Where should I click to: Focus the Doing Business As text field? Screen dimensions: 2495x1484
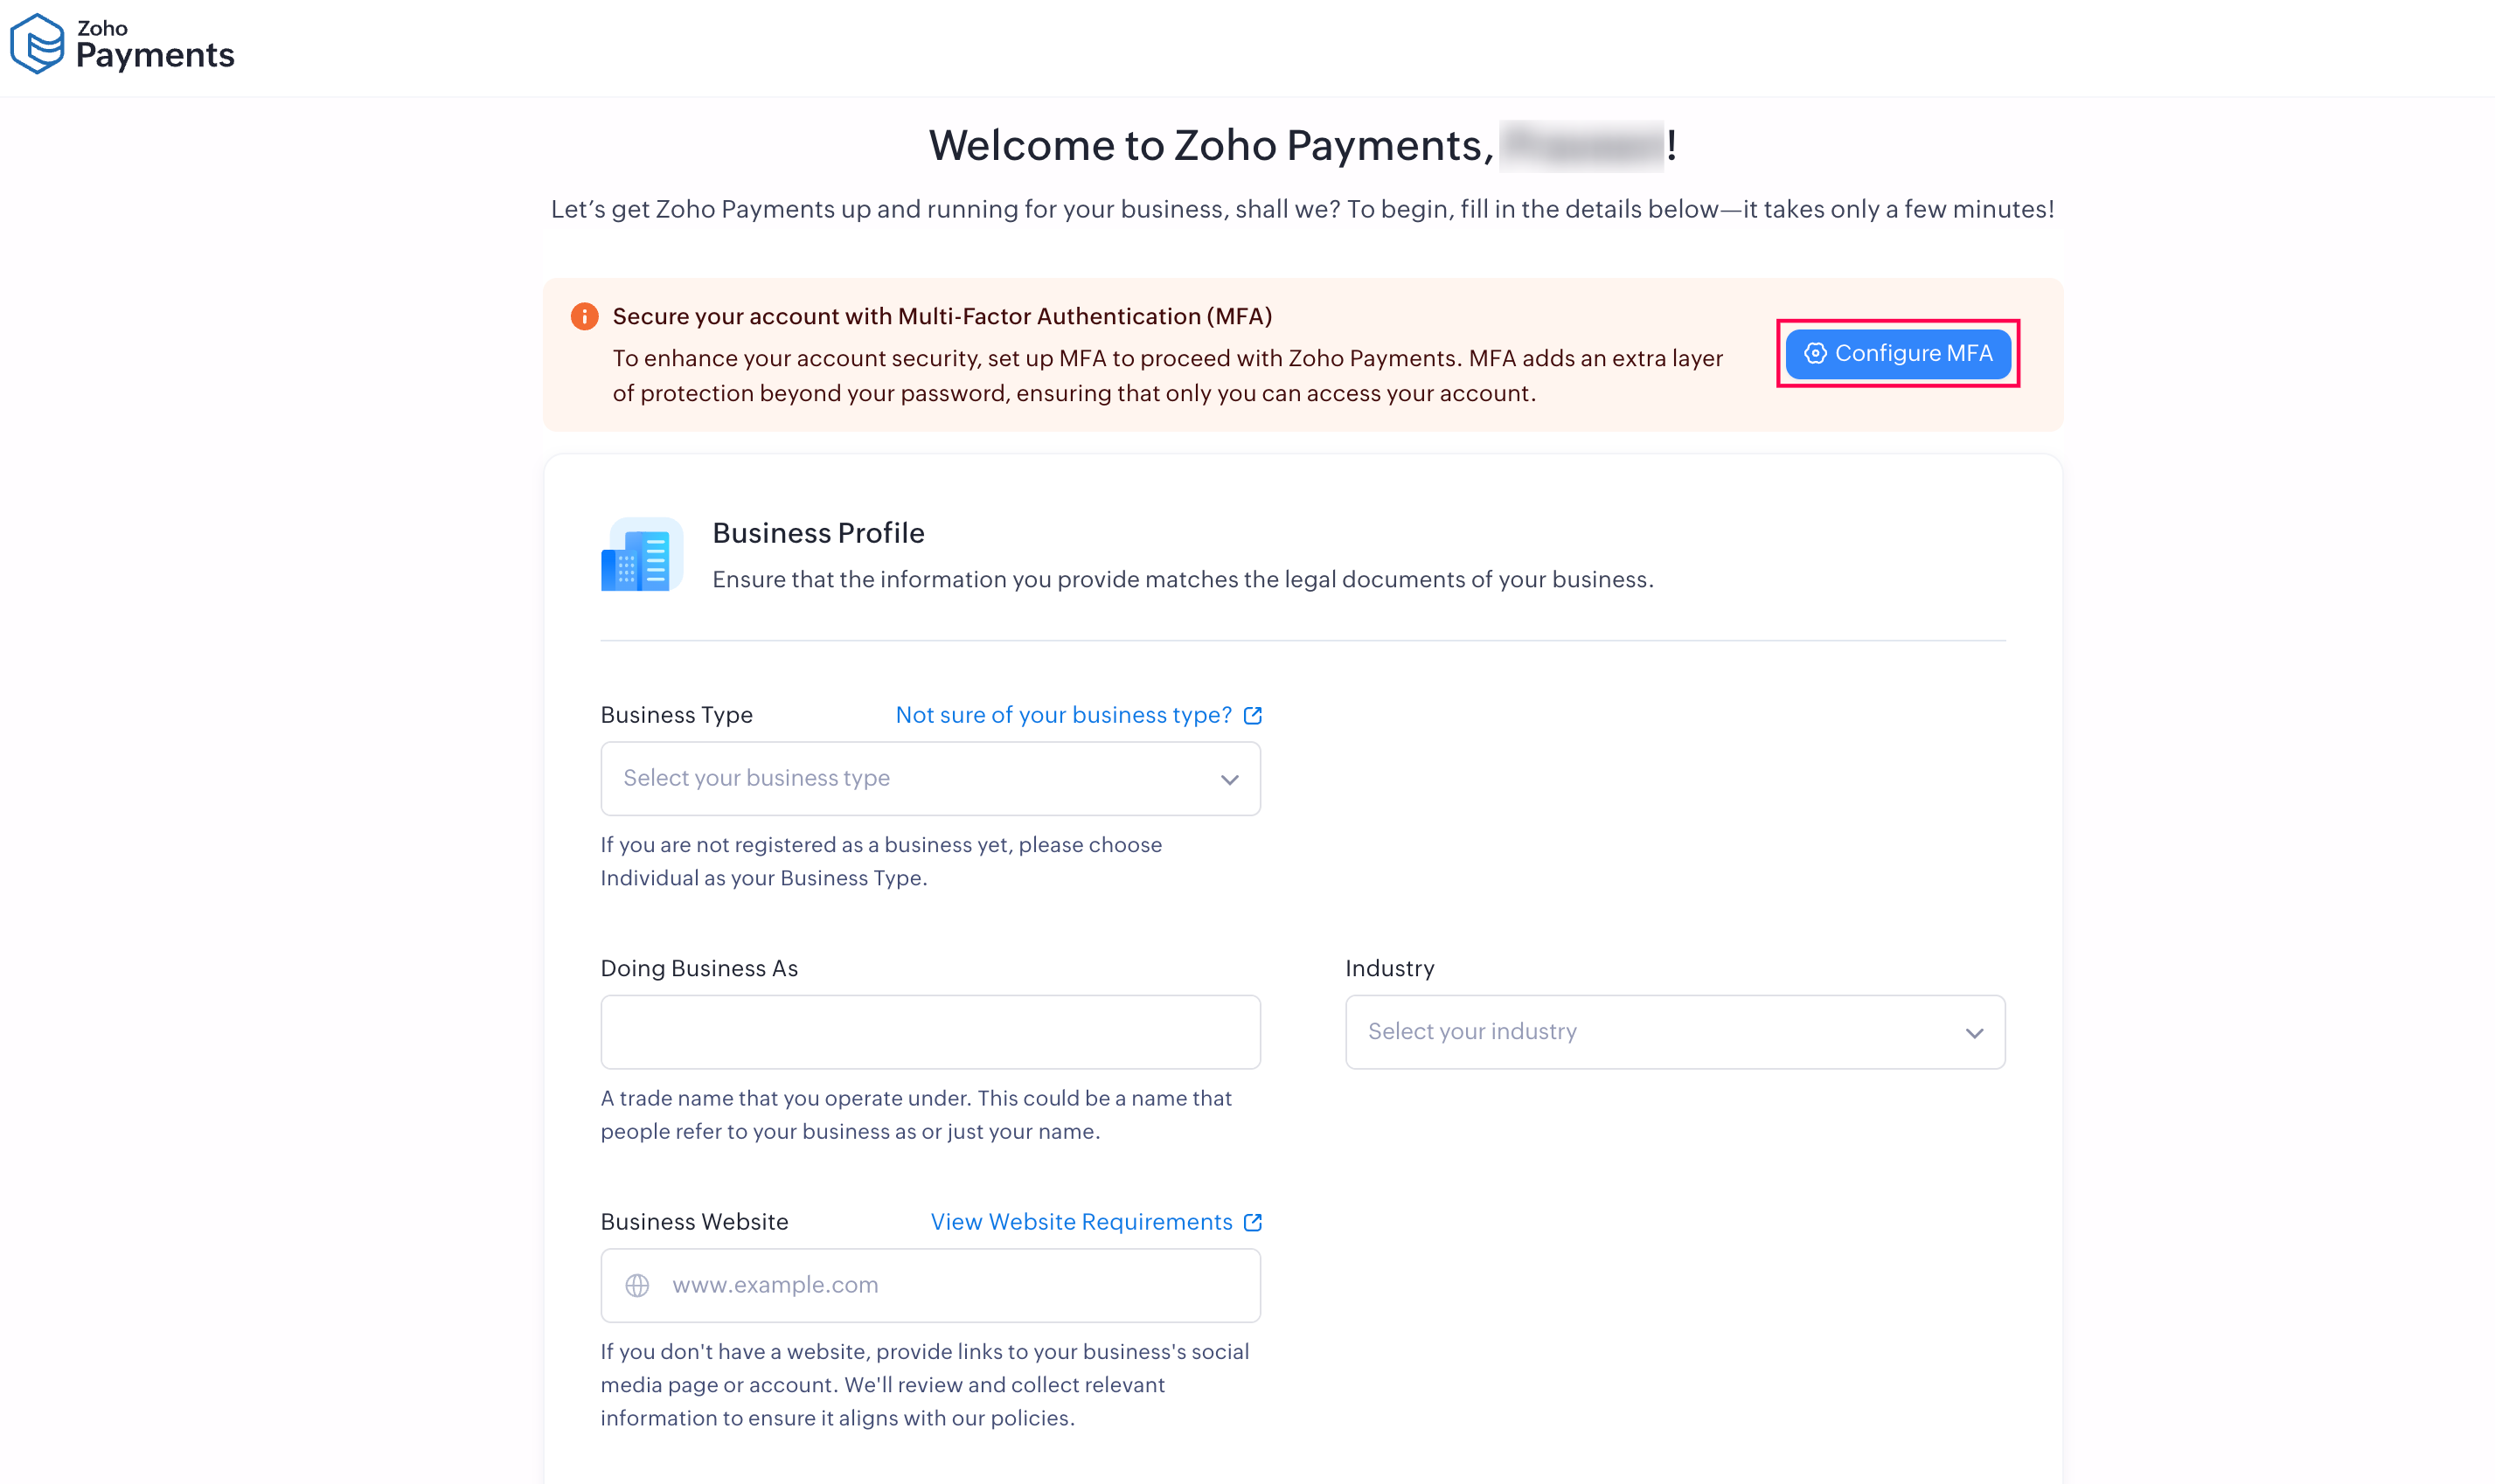pyautogui.click(x=929, y=1032)
